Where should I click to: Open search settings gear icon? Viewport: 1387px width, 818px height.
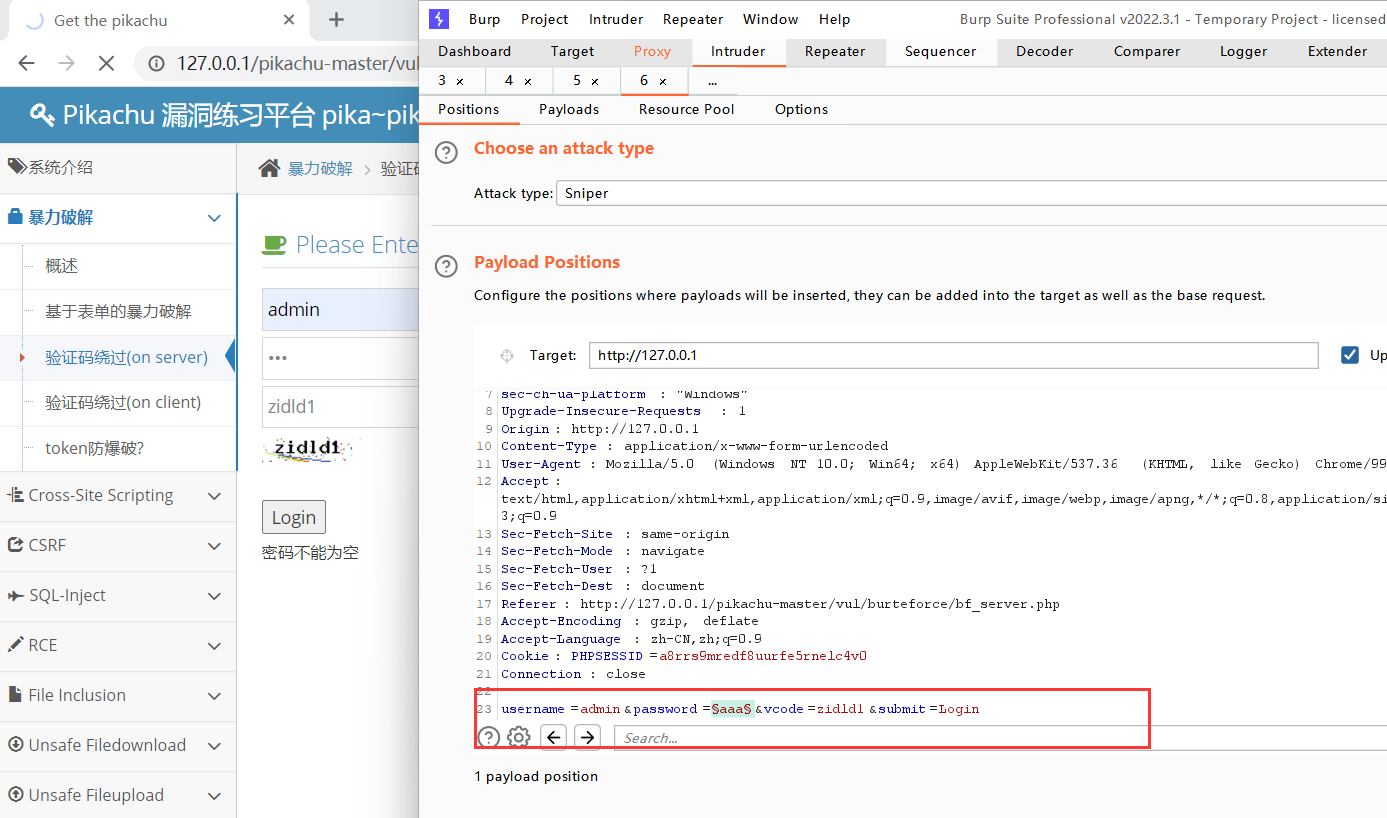[518, 737]
